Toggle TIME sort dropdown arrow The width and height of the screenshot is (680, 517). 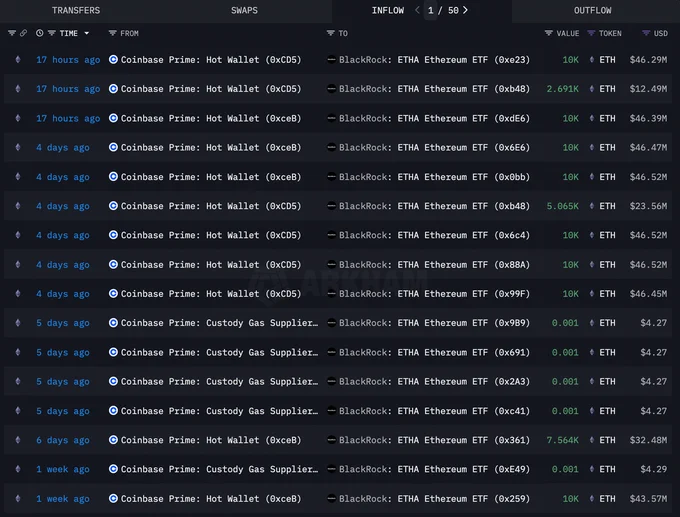tap(87, 33)
